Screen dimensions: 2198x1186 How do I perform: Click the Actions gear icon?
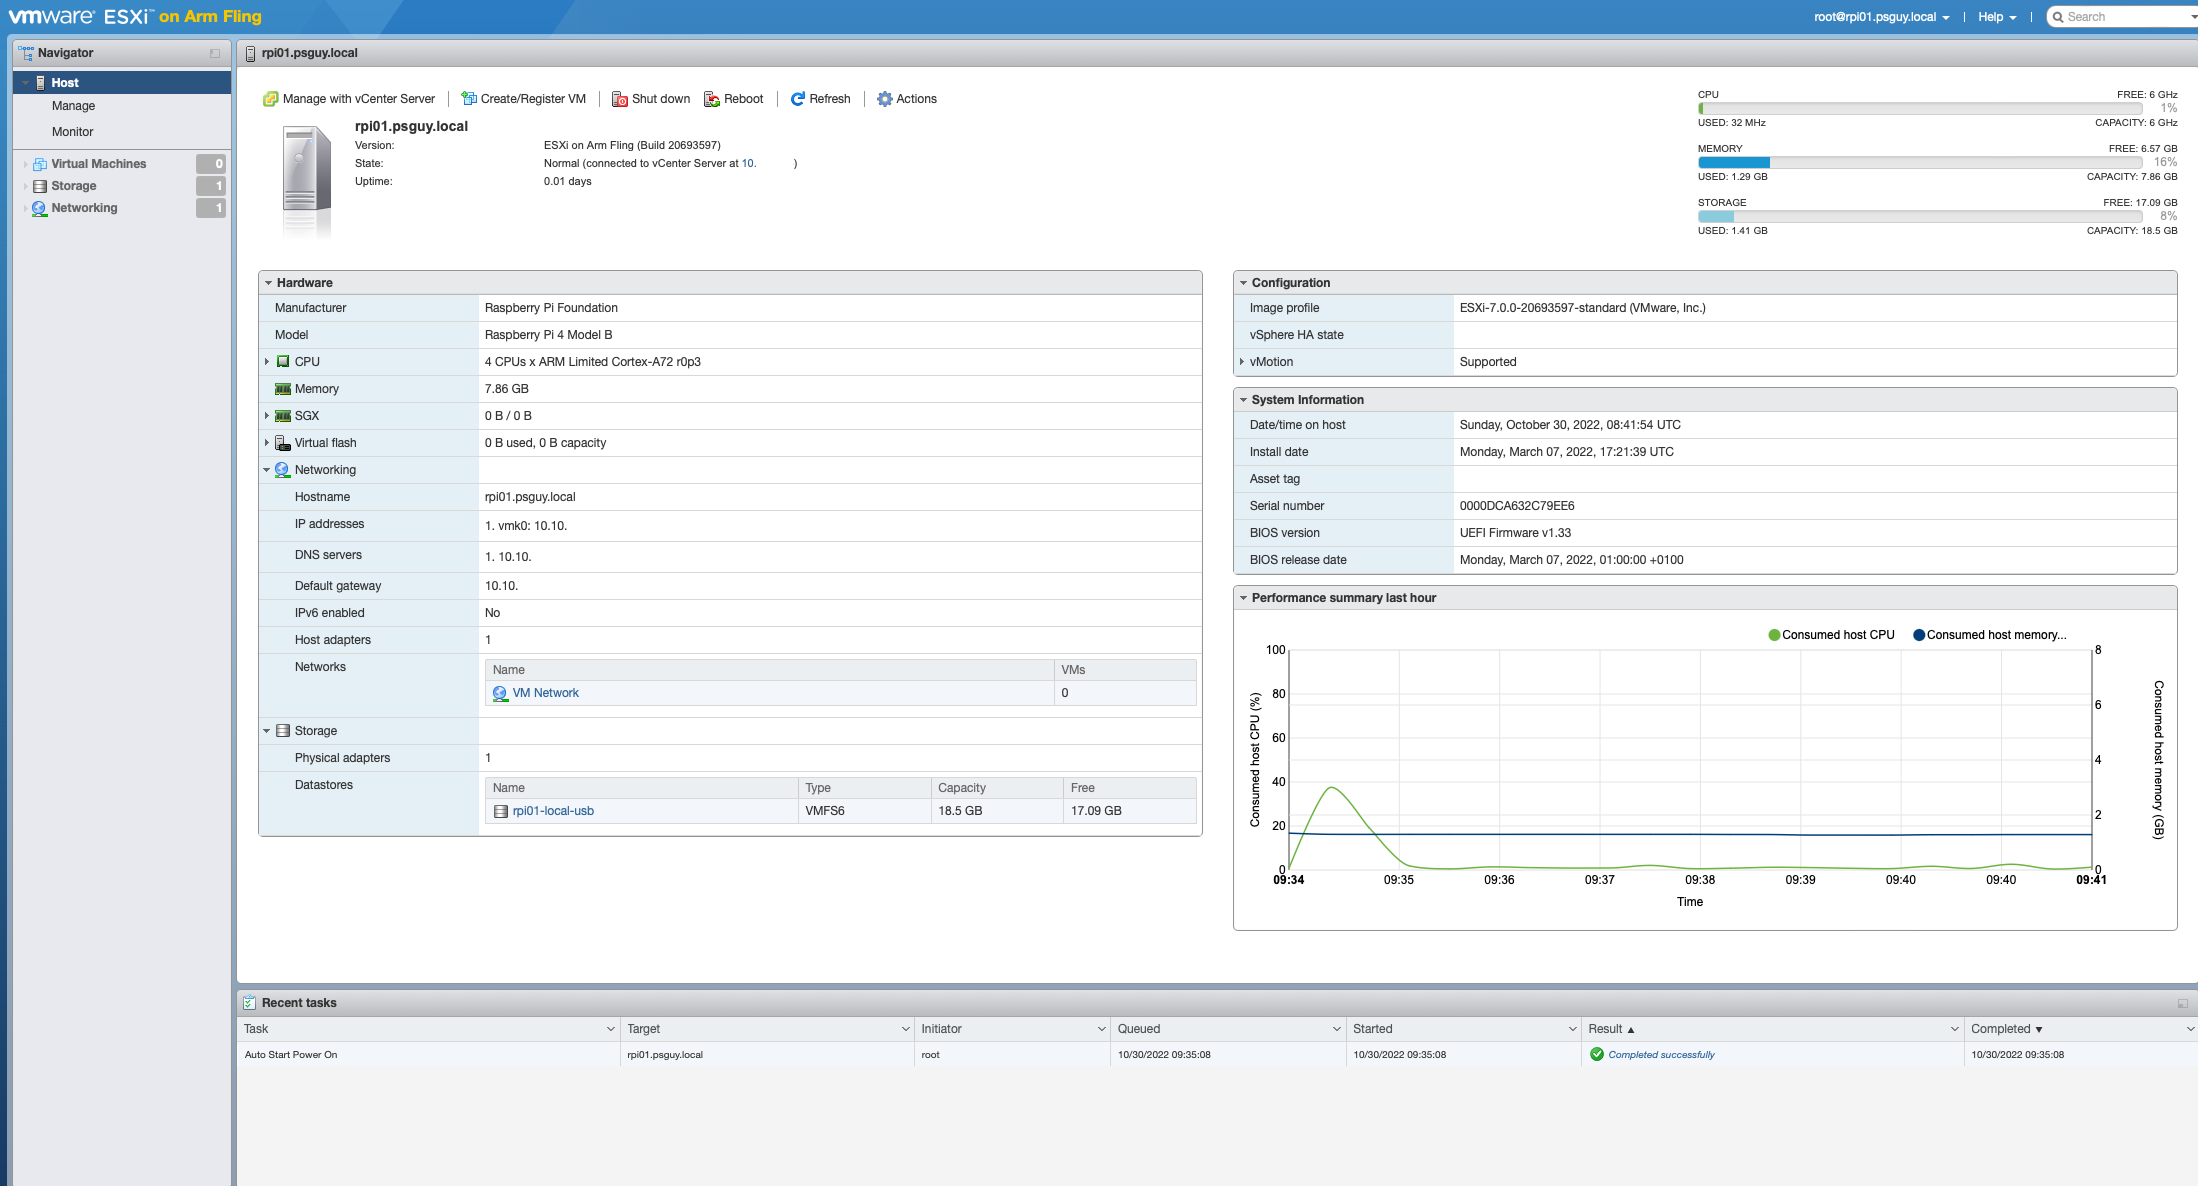click(884, 99)
